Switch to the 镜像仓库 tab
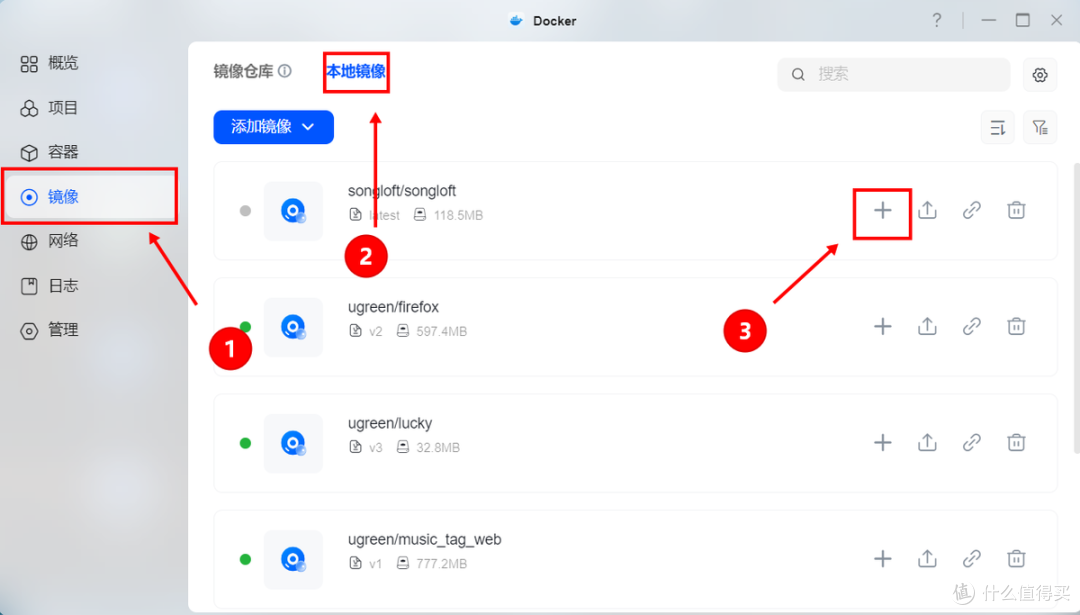Screen dimensions: 1080x615 point(243,71)
